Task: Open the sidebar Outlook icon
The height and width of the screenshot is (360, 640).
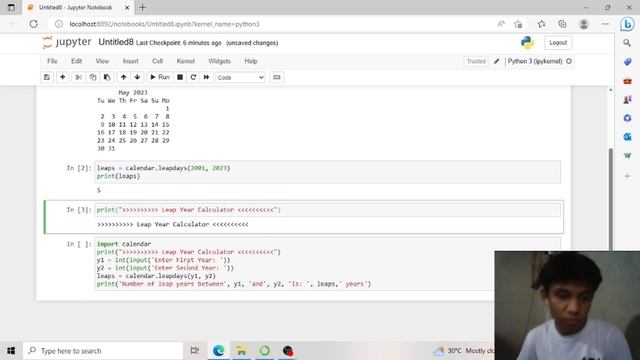Action: [627, 137]
